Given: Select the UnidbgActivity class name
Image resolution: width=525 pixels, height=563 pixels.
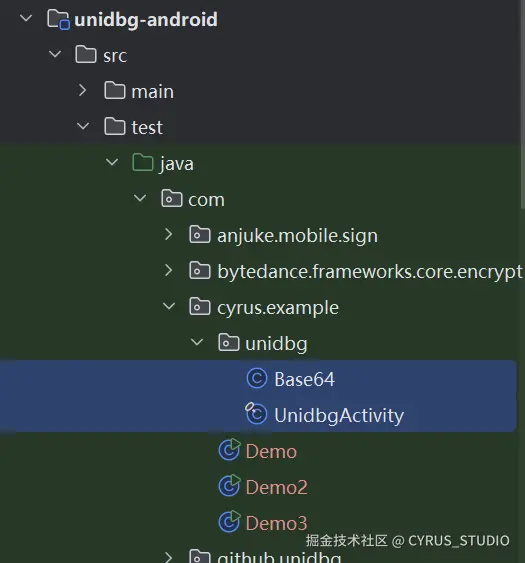Looking at the screenshot, I should (x=339, y=416).
